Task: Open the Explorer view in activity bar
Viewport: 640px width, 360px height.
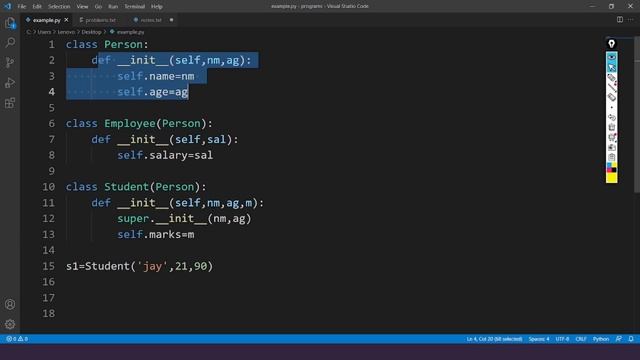Action: tap(10, 23)
